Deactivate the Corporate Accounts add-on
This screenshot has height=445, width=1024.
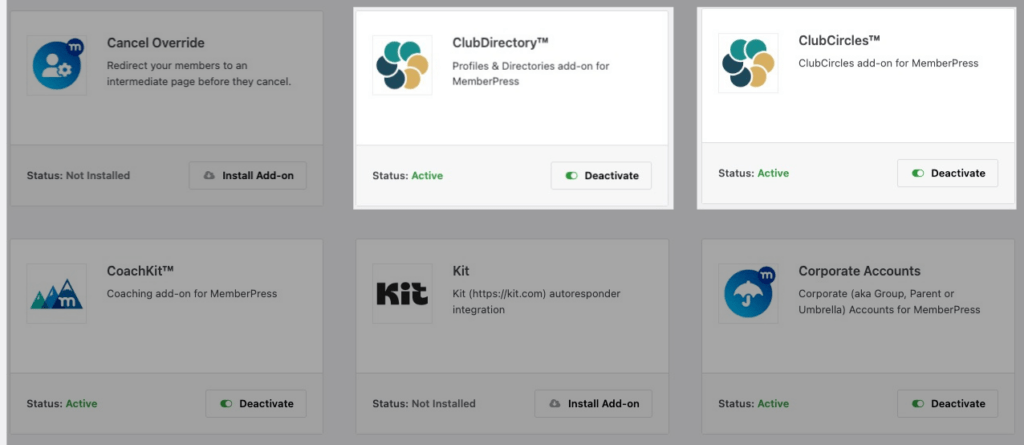(x=948, y=404)
